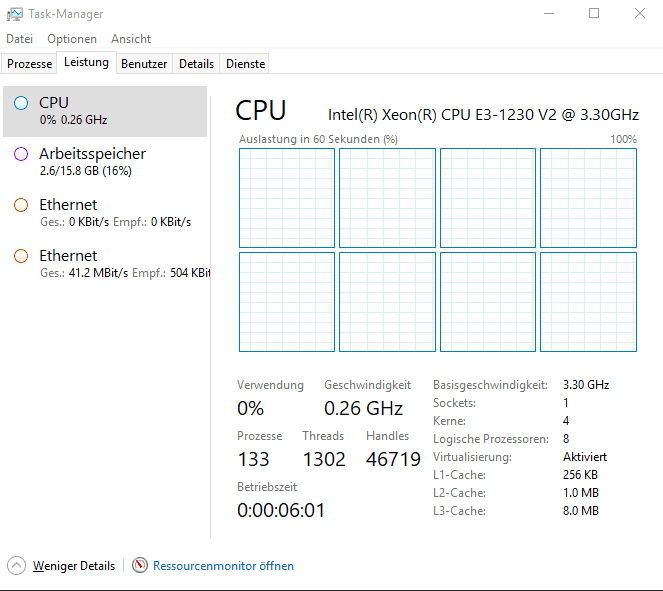The image size is (663, 591).
Task: Click the top-left CPU core graph
Action: tap(287, 198)
